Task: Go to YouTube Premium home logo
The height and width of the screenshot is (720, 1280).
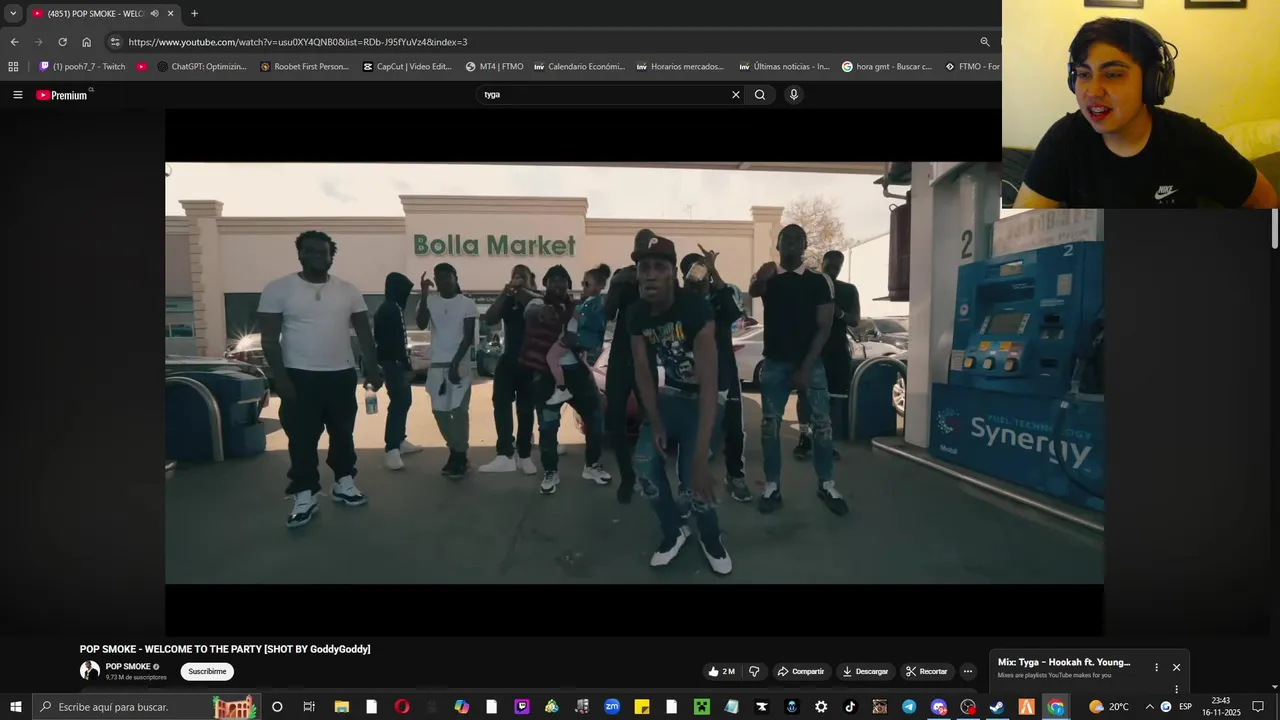Action: point(62,95)
